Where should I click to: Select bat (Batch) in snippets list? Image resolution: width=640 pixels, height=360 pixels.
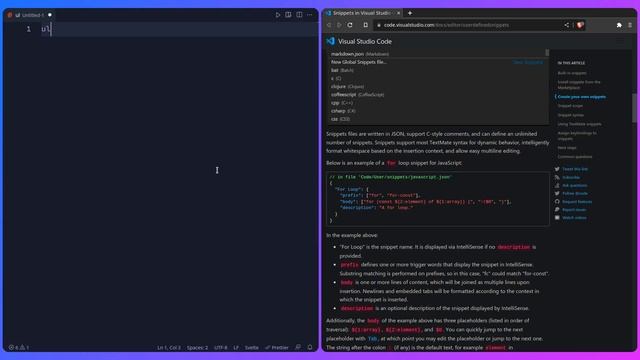coord(437,70)
